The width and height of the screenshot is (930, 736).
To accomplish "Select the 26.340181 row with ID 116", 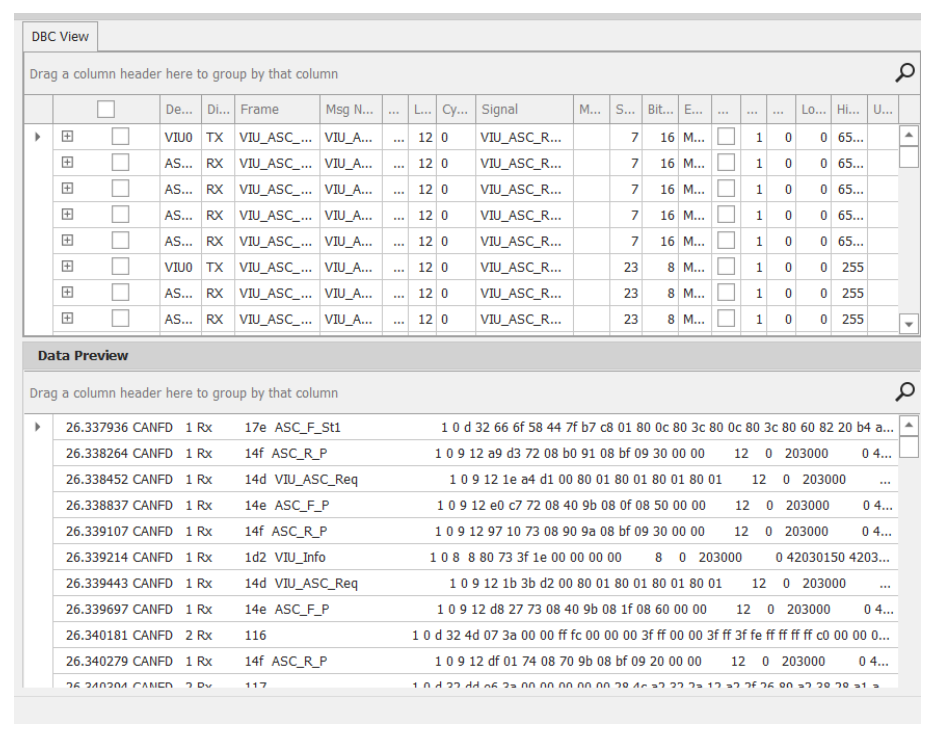I will coord(475,635).
